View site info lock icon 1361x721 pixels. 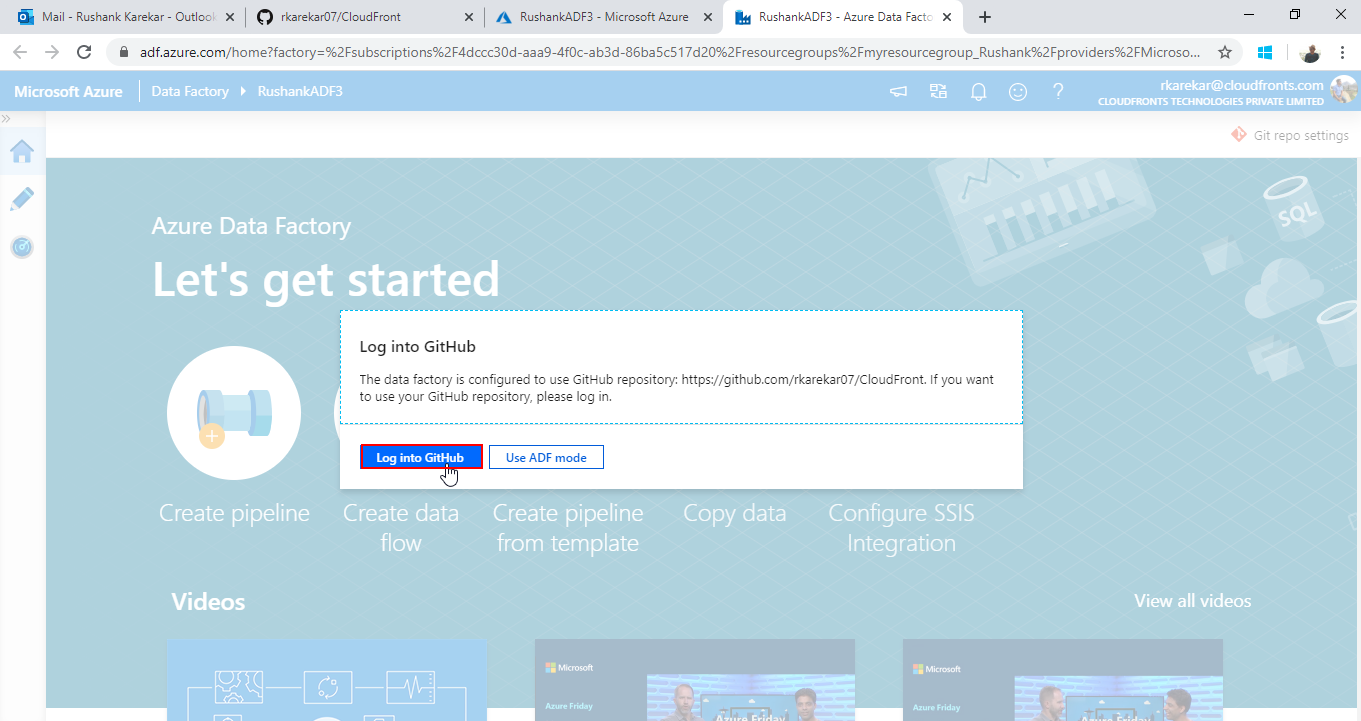tap(125, 52)
